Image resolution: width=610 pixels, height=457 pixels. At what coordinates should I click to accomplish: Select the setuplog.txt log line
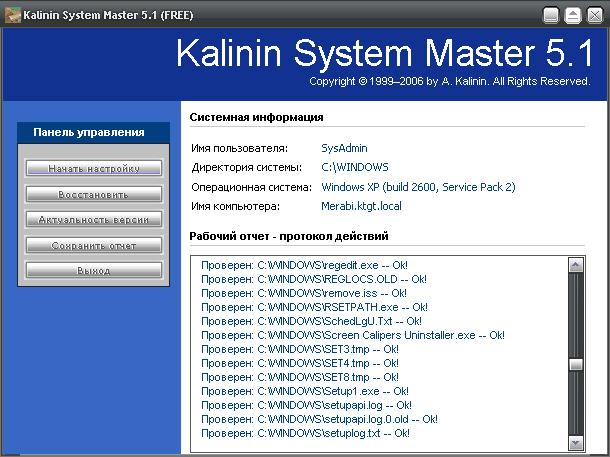[305, 433]
